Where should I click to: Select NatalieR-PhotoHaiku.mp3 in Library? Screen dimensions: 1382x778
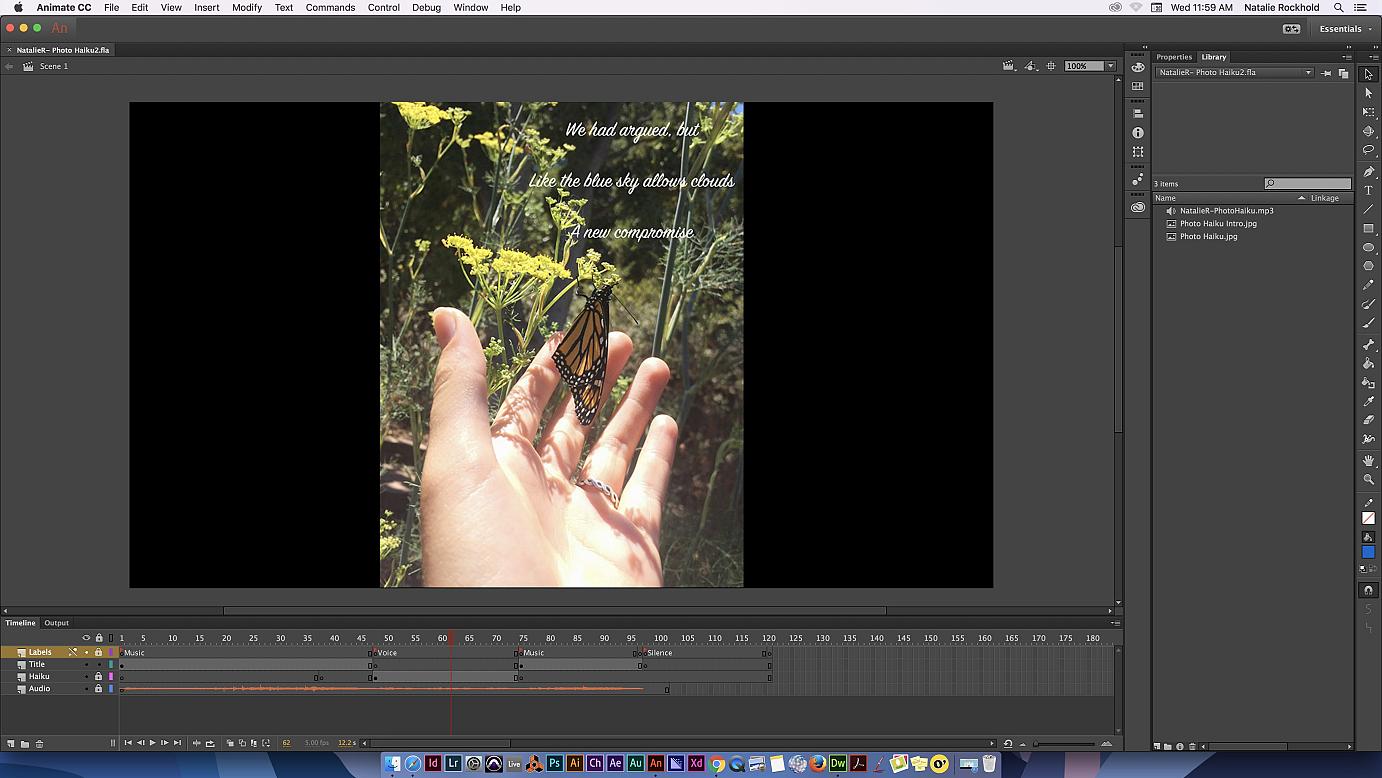pos(1226,211)
